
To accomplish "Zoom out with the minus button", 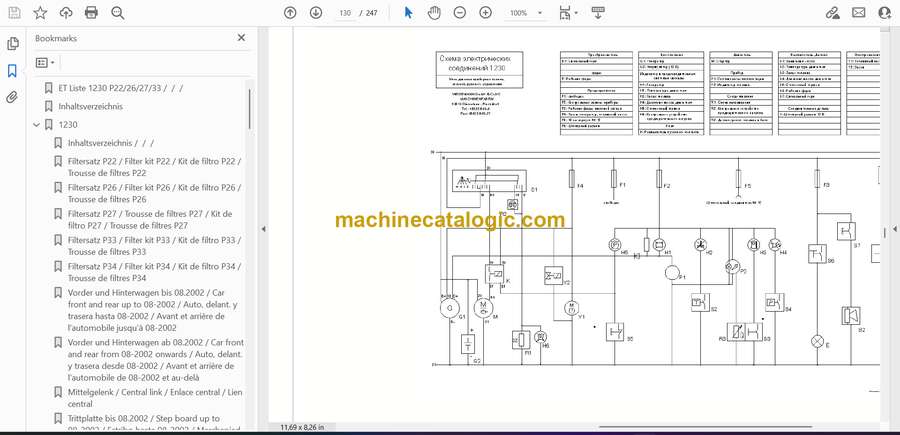I will pos(460,13).
